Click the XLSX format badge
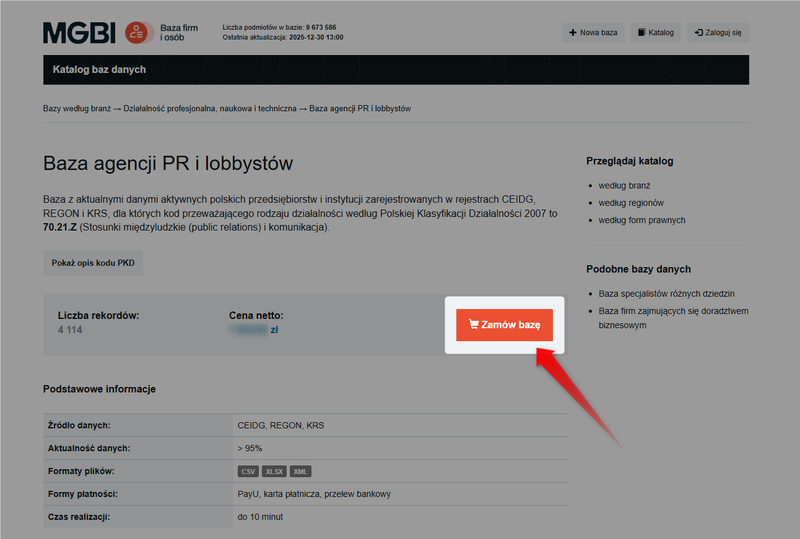 [x=274, y=471]
